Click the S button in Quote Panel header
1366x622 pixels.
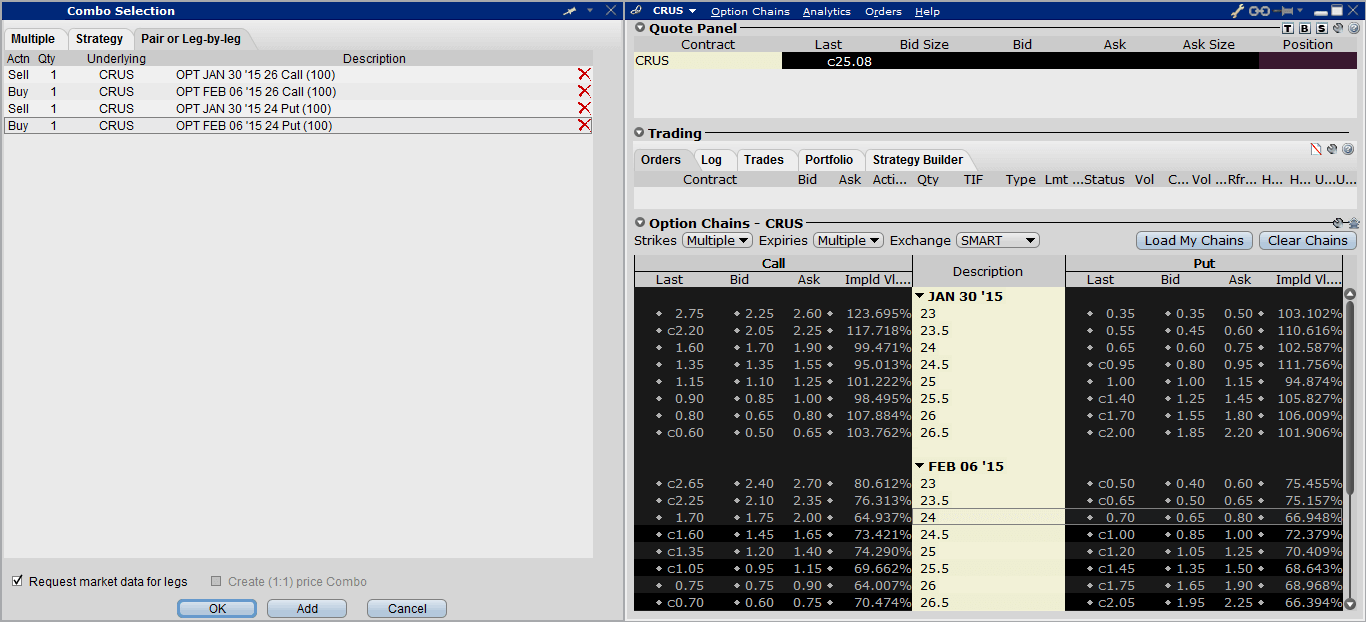click(x=1322, y=28)
